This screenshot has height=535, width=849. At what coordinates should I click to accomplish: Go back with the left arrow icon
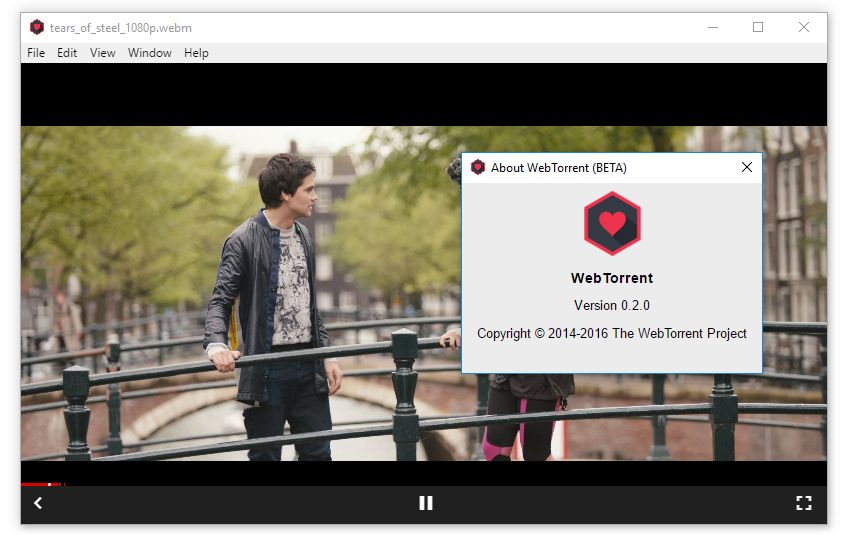click(38, 503)
